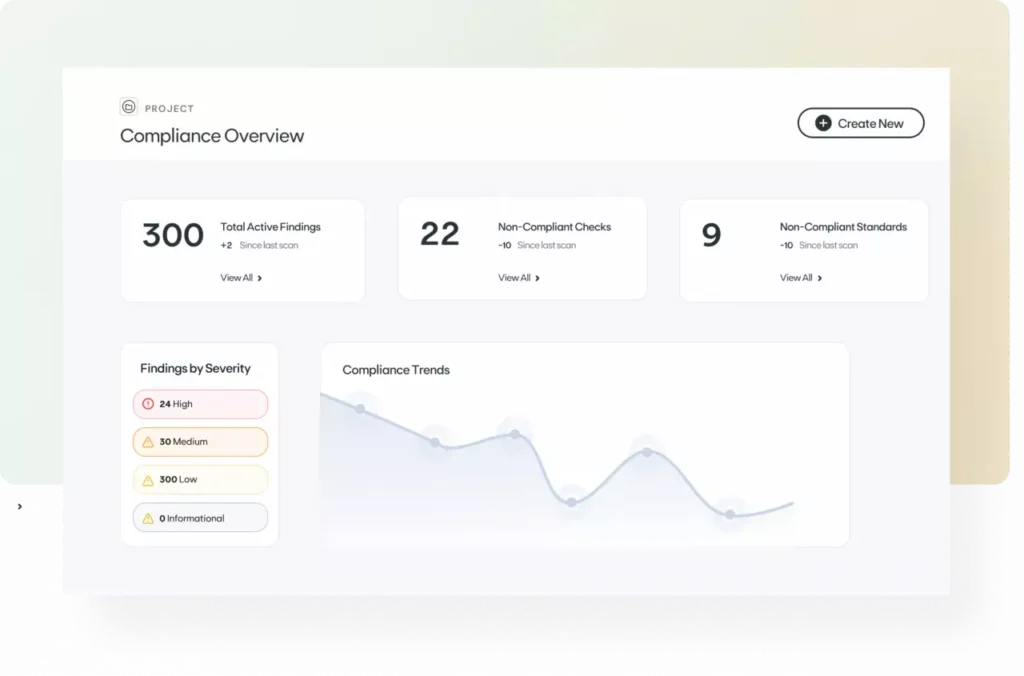Click the Project folder icon
The image size is (1024, 676).
click(128, 107)
